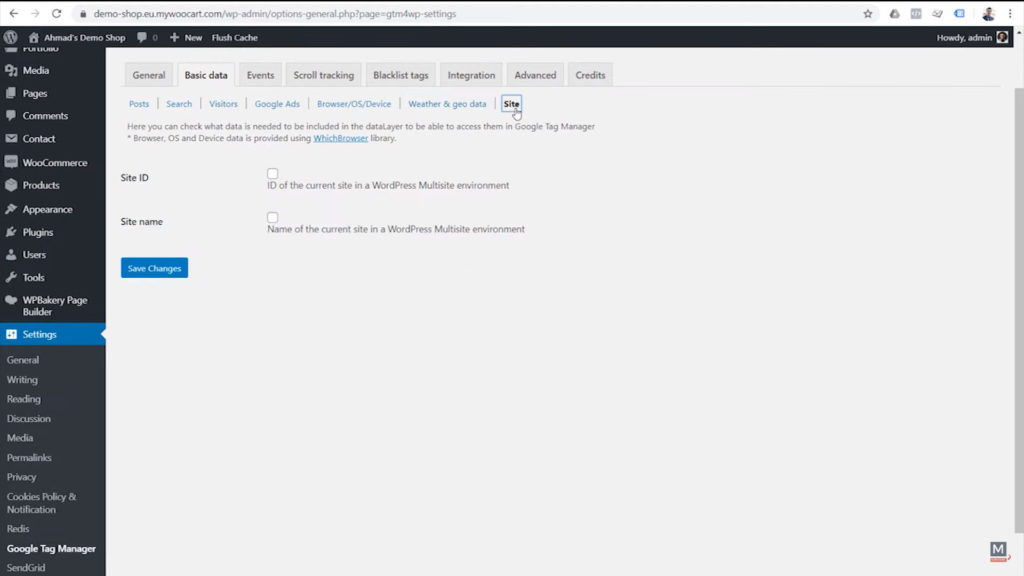Check the Site name option
The height and width of the screenshot is (576, 1024).
(272, 216)
